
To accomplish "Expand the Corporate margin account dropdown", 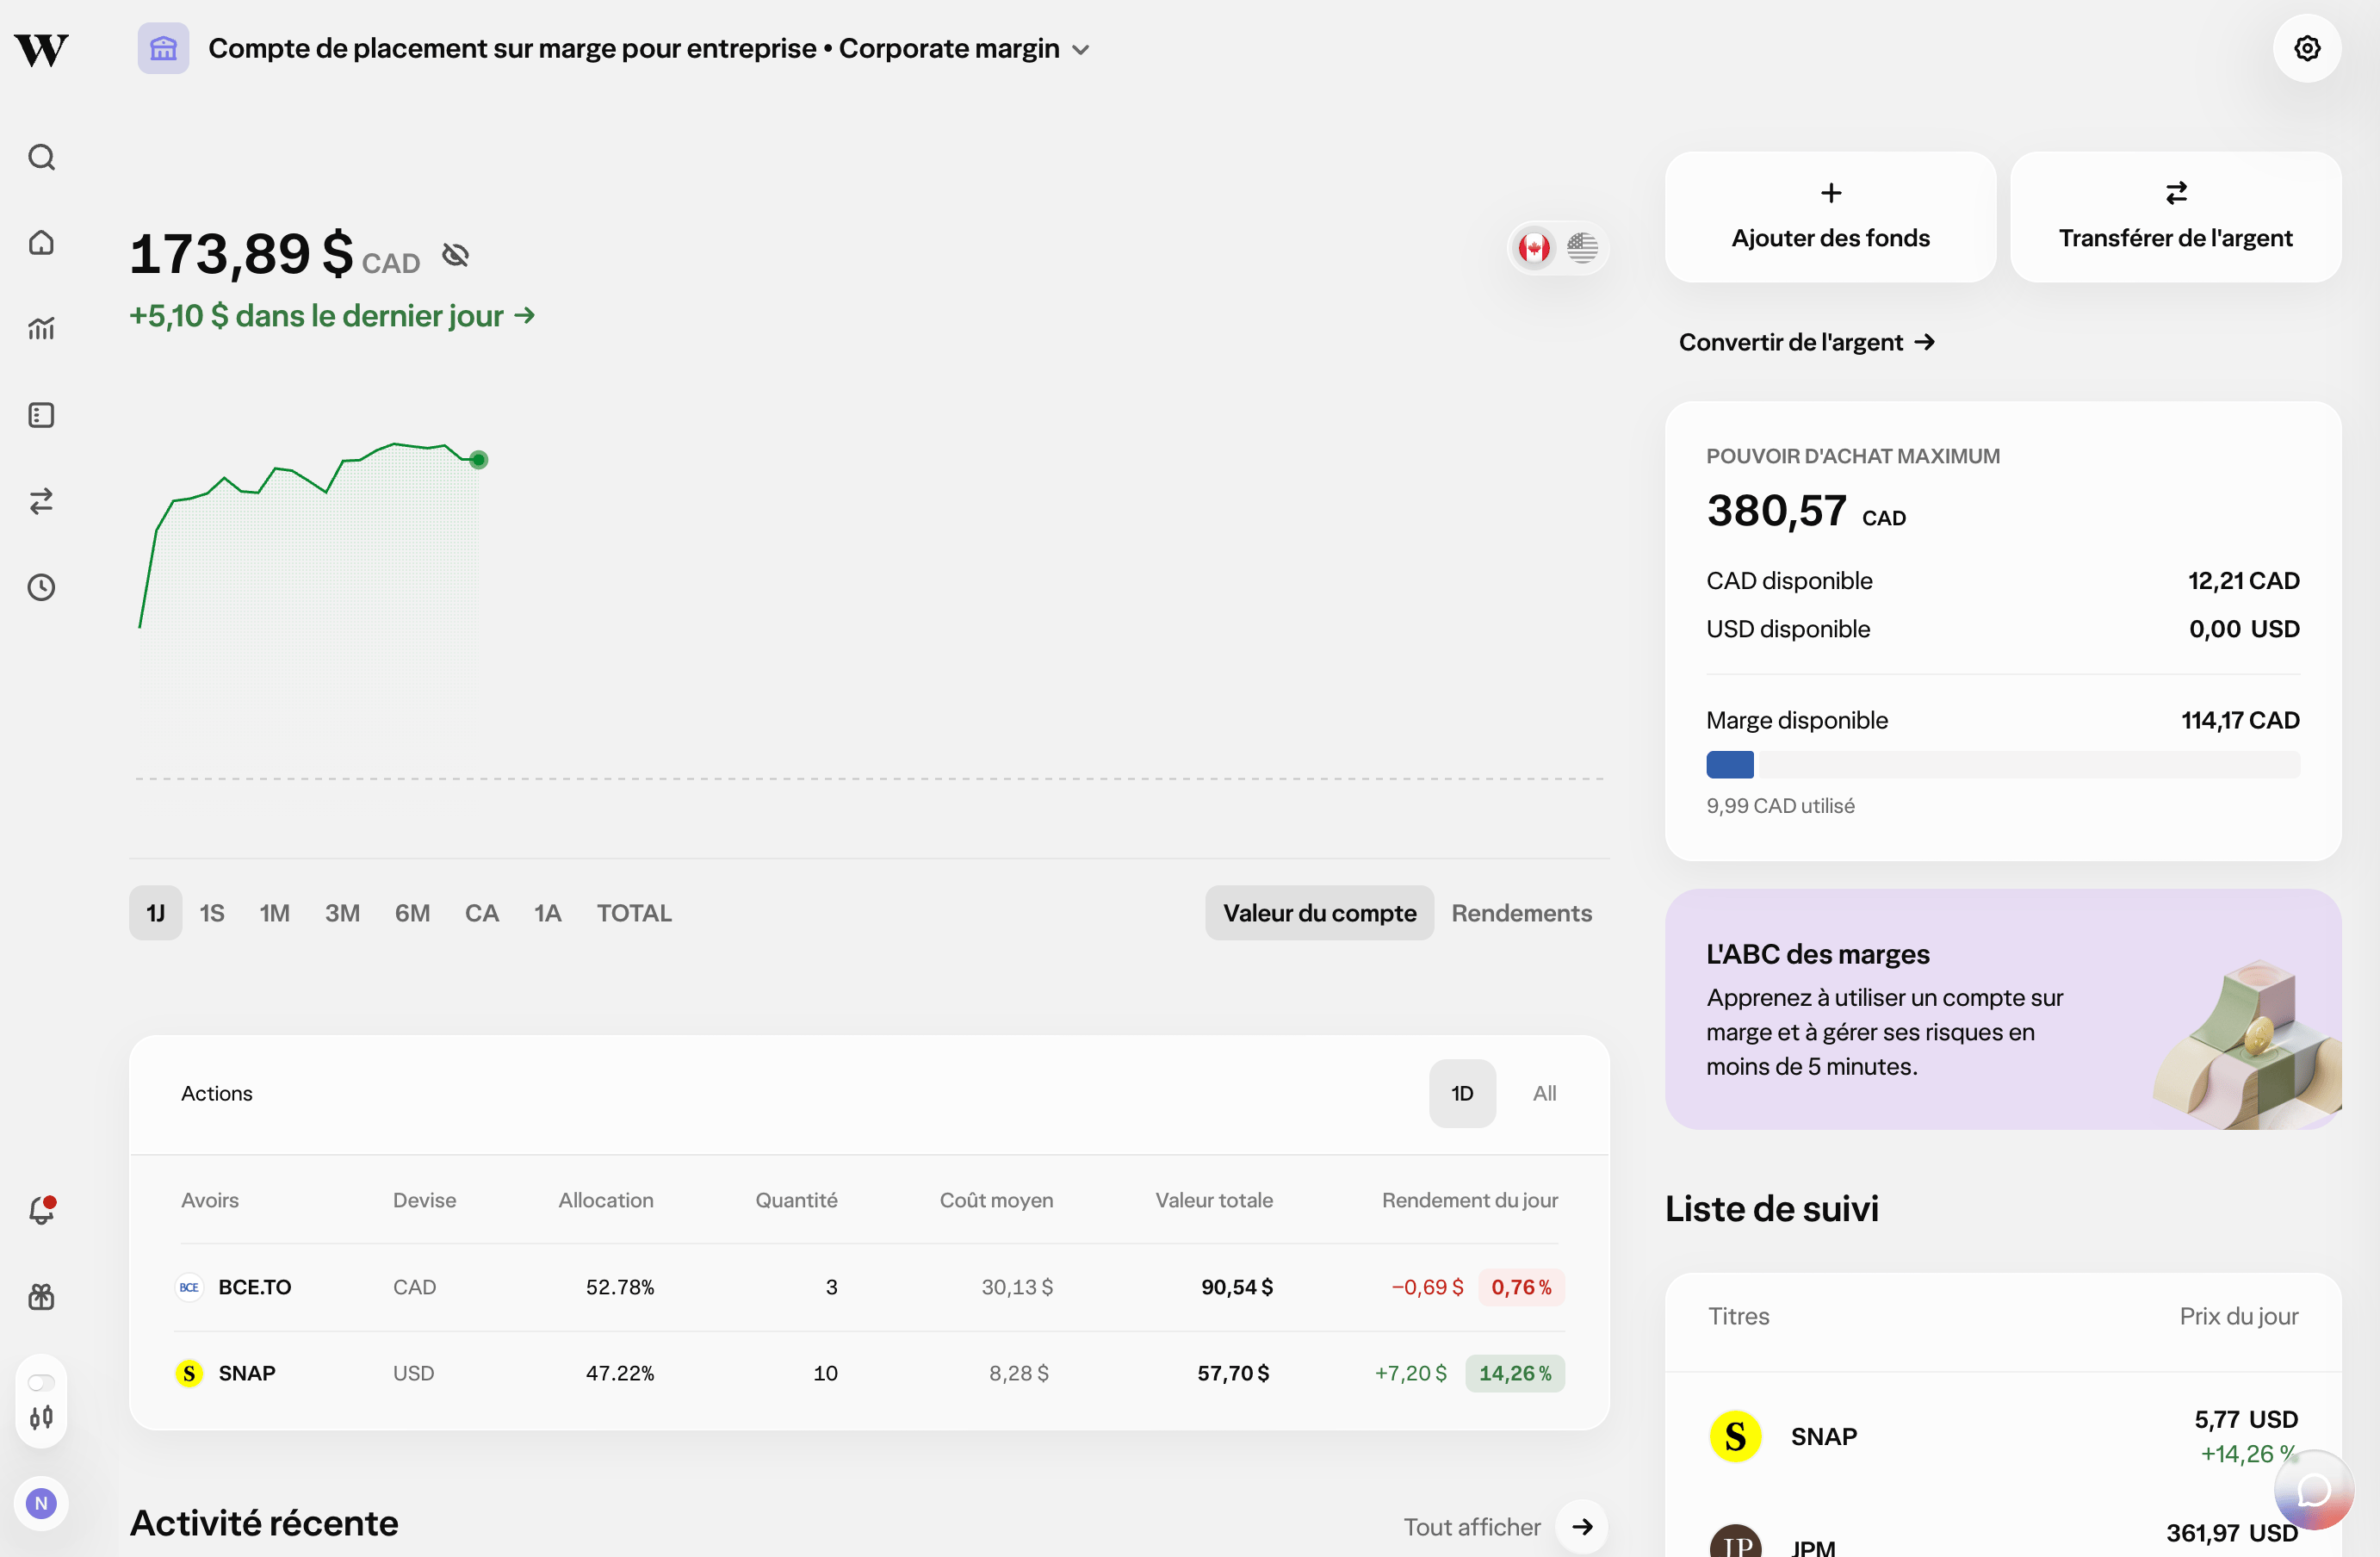I will (1080, 49).
